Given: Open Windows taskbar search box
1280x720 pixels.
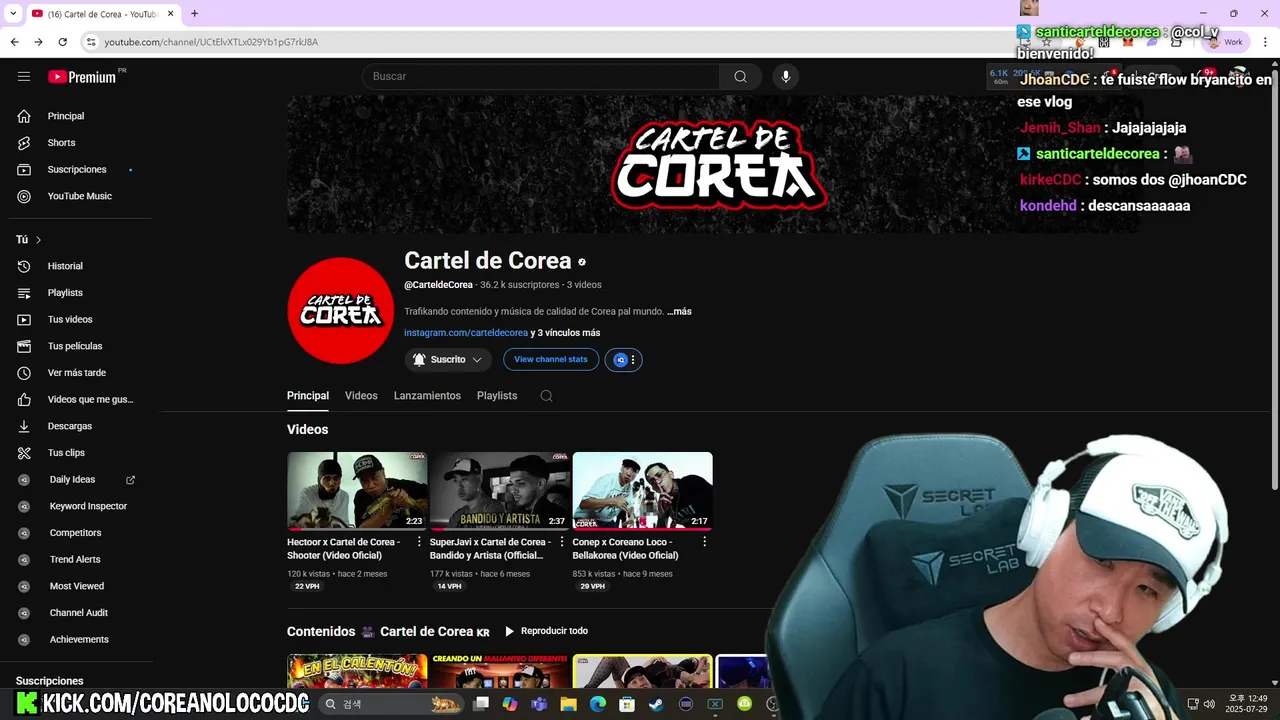Looking at the screenshot, I should point(392,704).
